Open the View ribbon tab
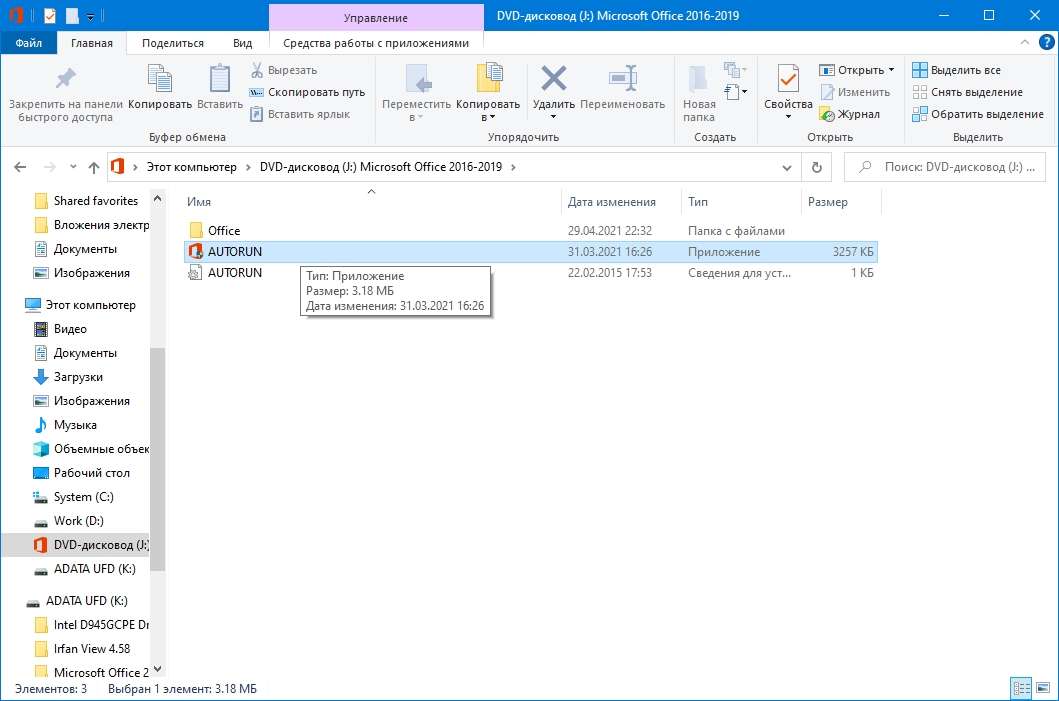 [242, 43]
